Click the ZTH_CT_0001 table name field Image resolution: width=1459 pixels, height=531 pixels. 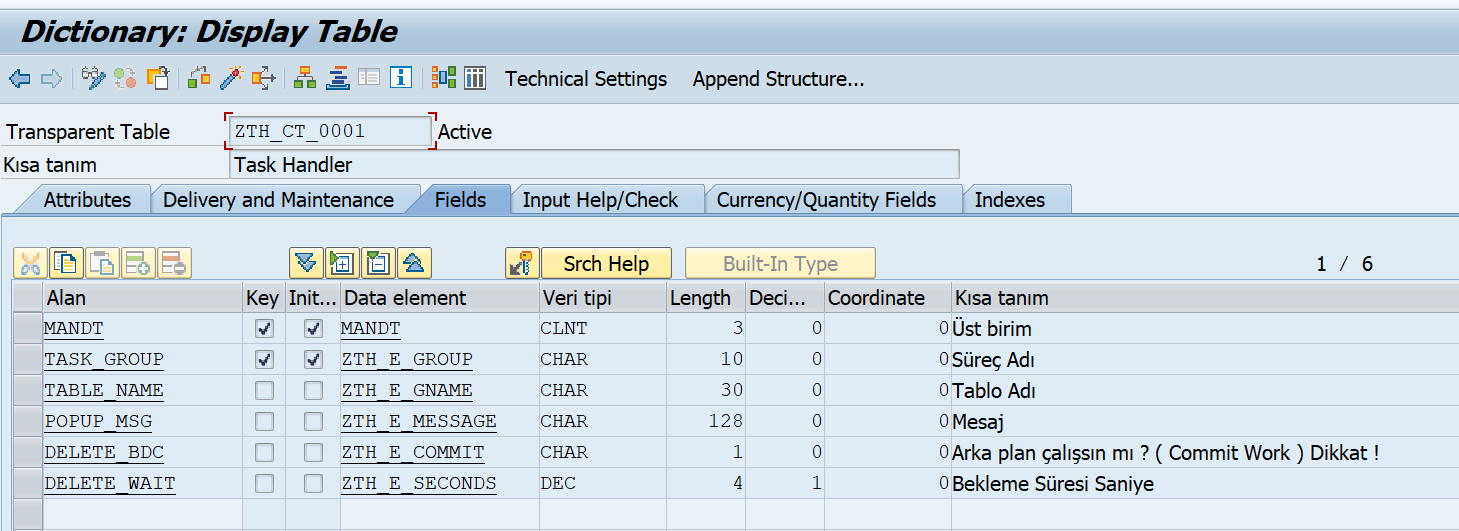330,131
